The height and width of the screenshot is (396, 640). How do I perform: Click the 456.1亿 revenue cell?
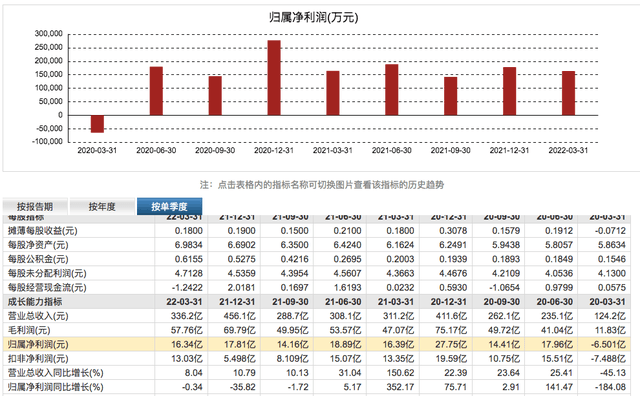240,316
